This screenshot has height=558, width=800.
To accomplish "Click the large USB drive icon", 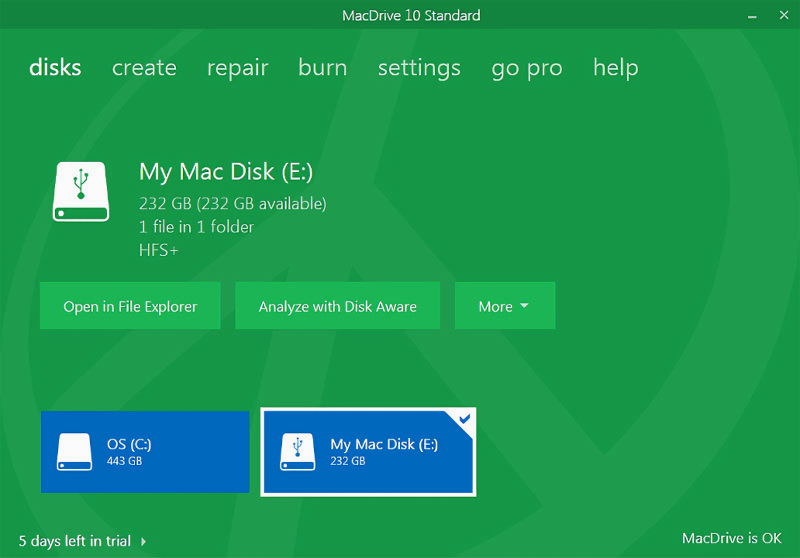I will (81, 192).
